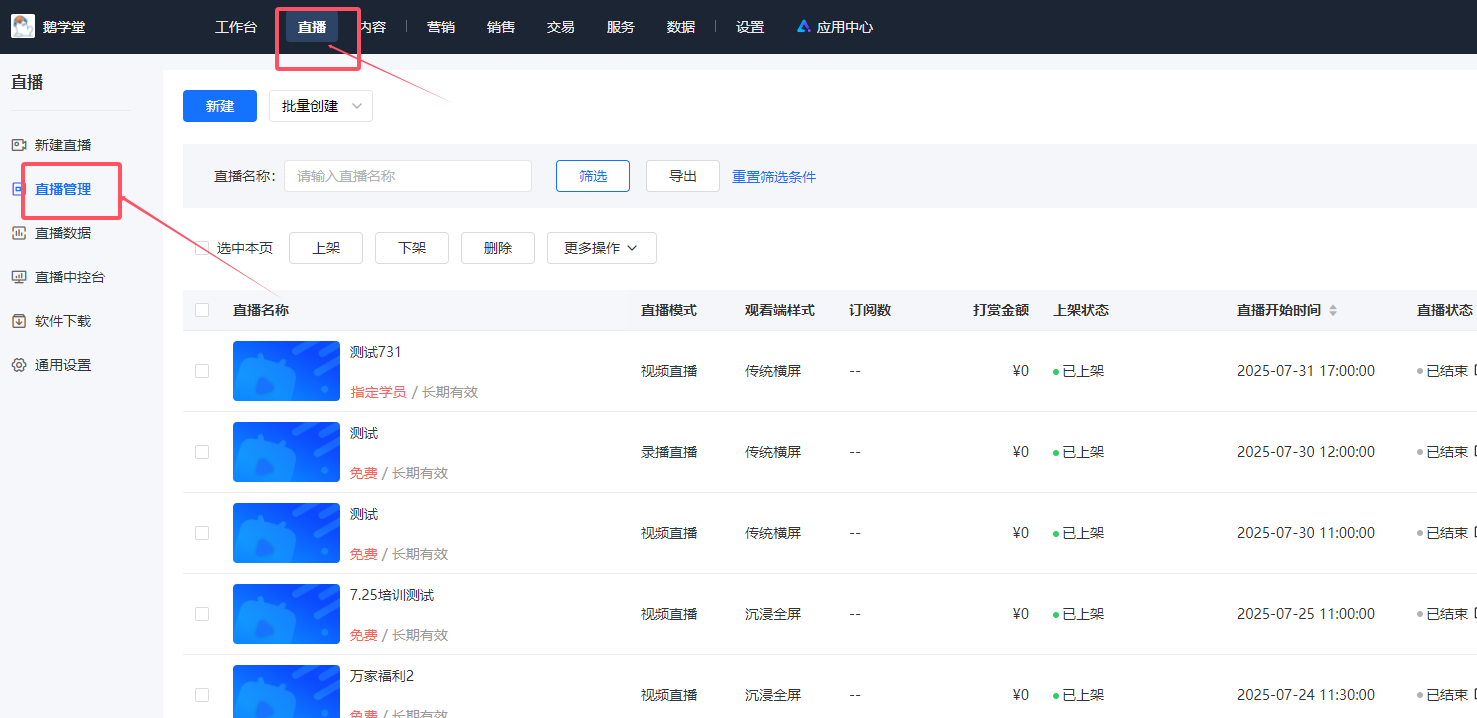Open the 营销 top menu
The width and height of the screenshot is (1477, 718).
point(440,27)
